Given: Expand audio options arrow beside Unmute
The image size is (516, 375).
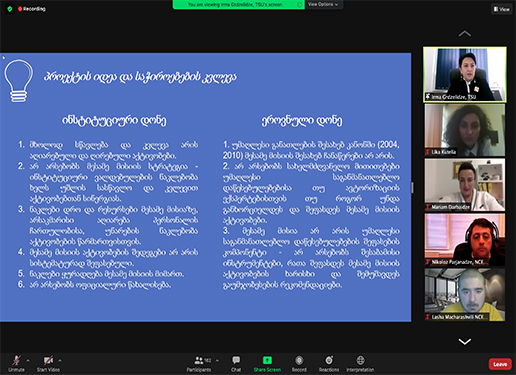Looking at the screenshot, I should tap(28, 360).
